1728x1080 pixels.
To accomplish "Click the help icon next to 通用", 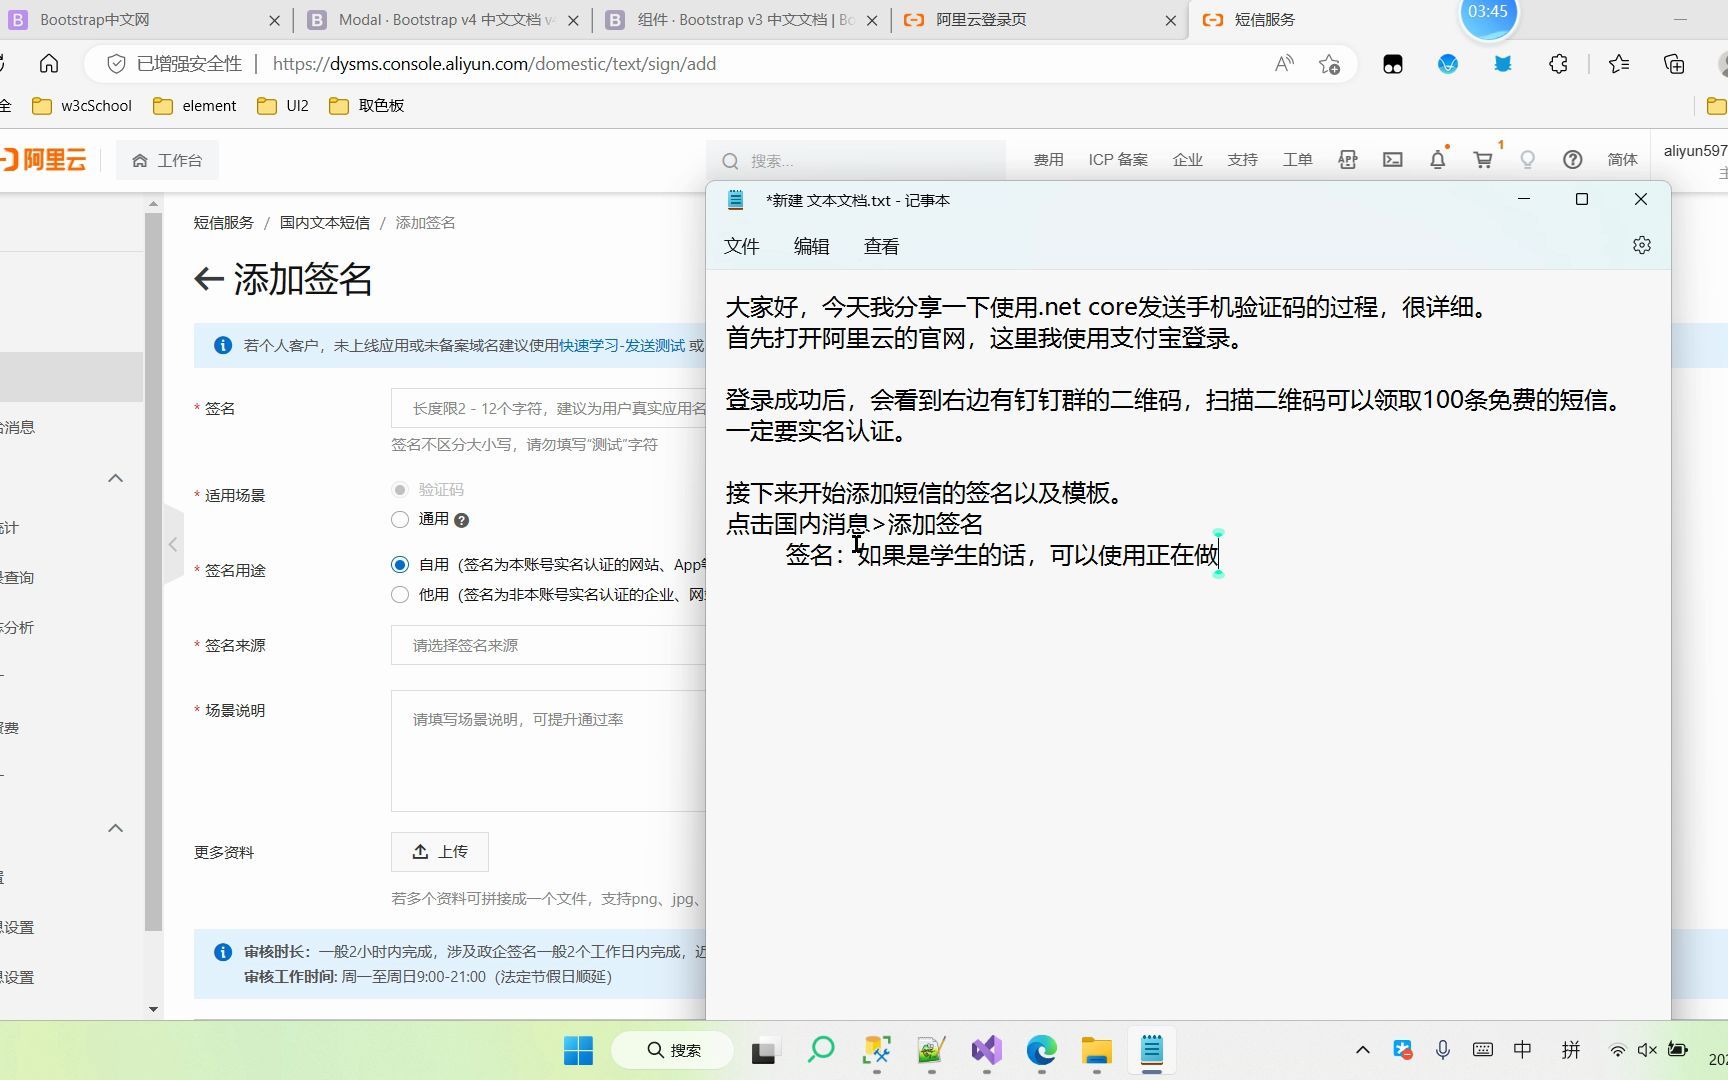I will 461,520.
